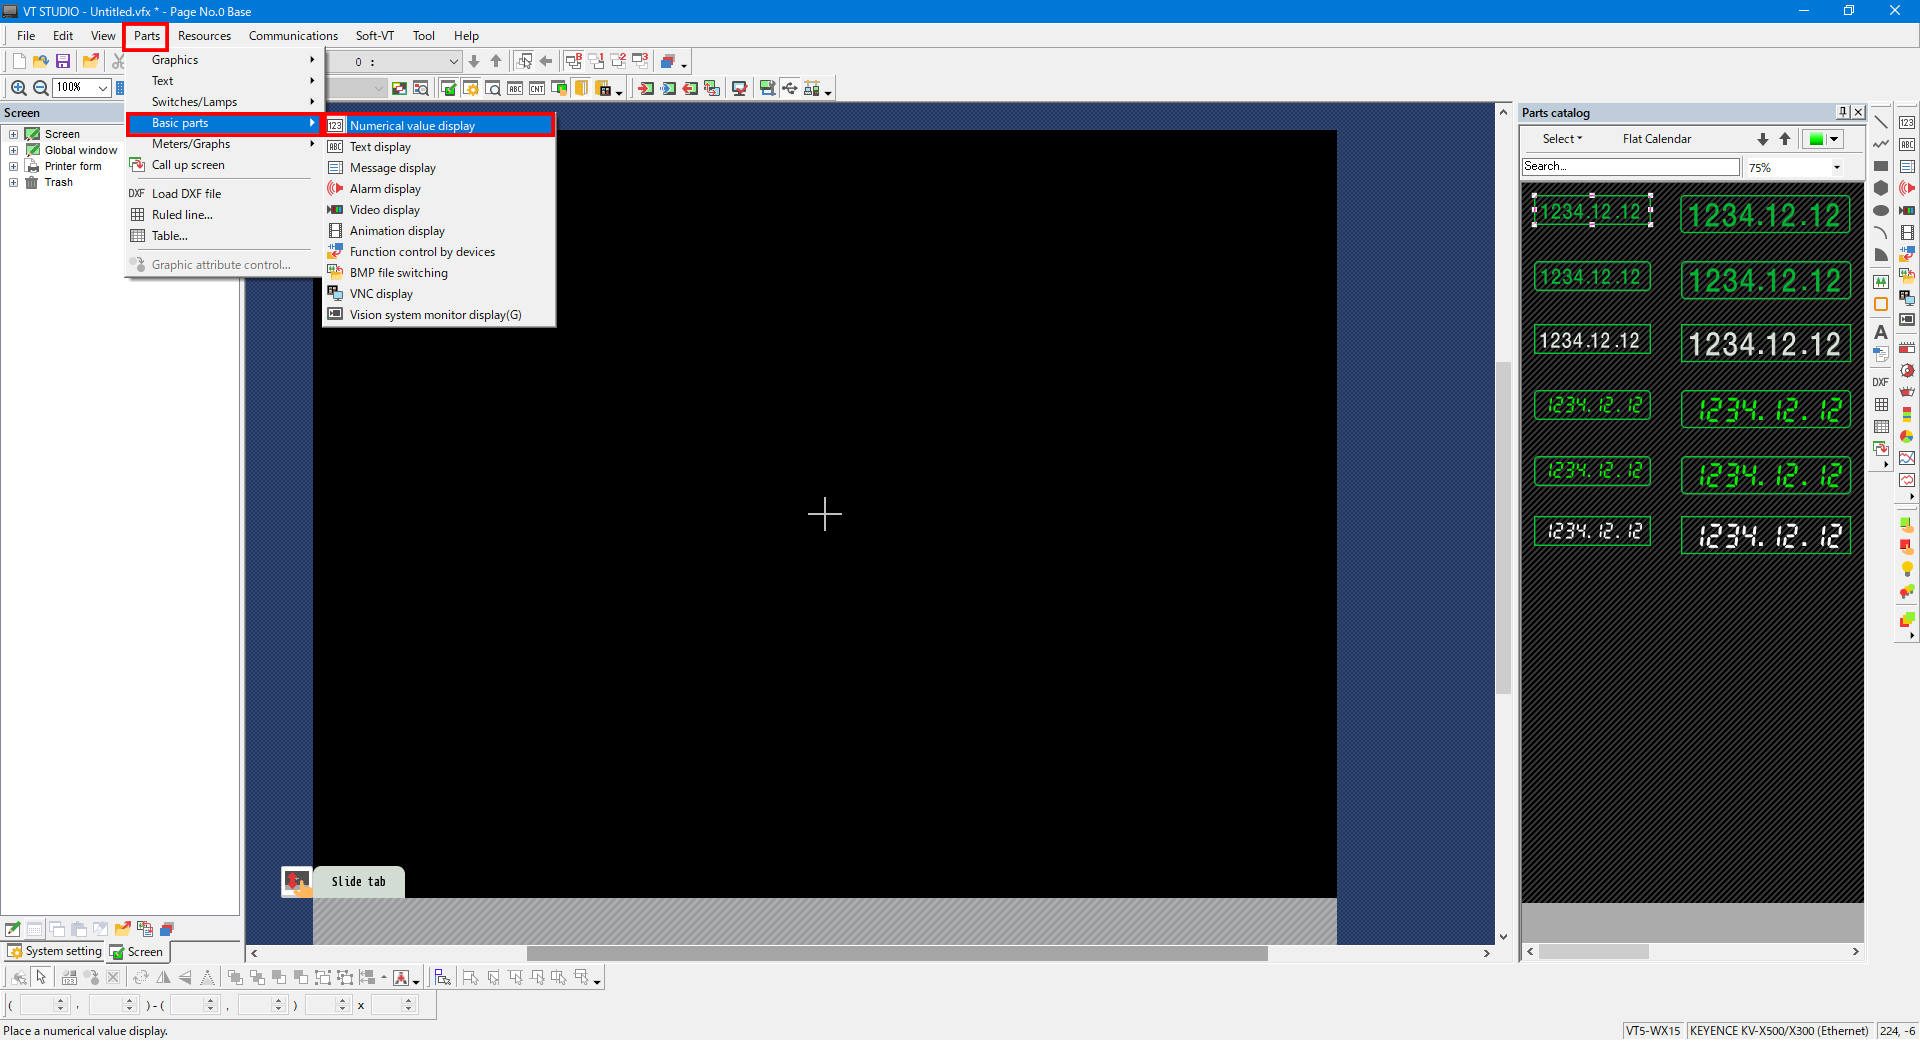Select the arrow pointer selection tool

point(41,977)
